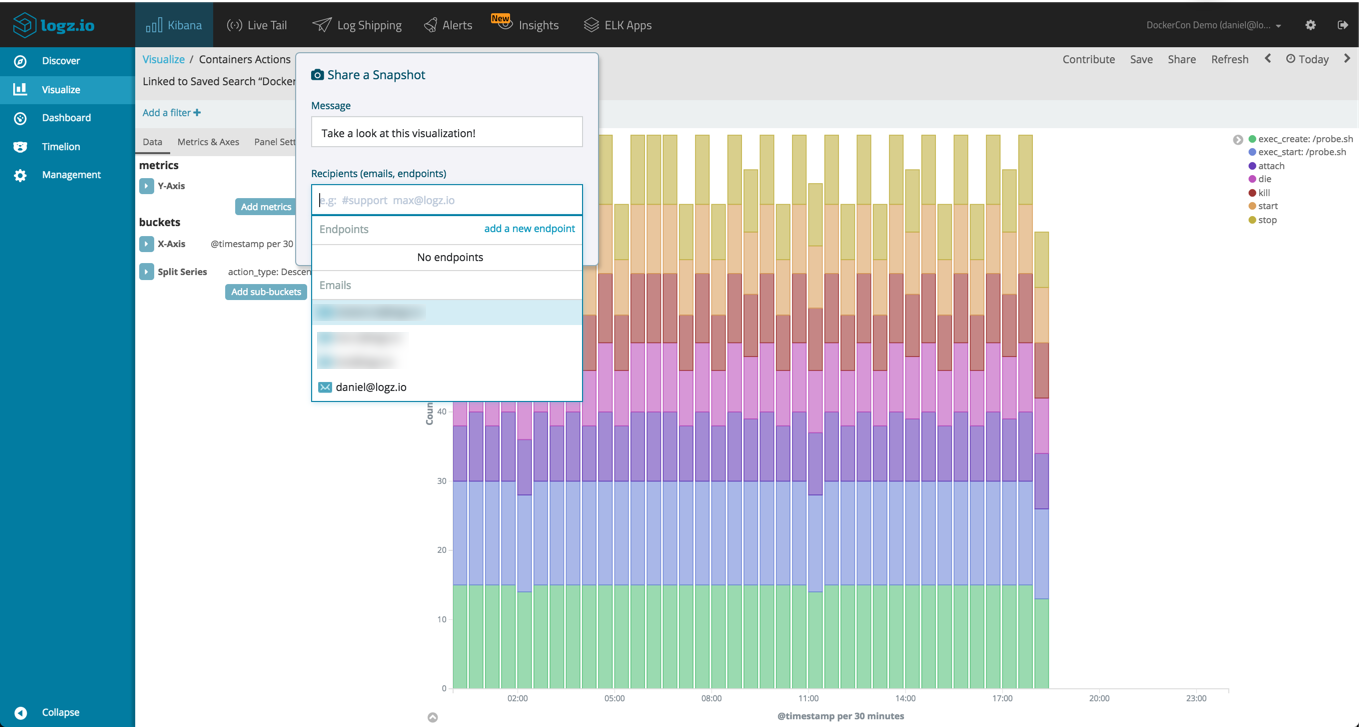Expand the Split Series bucket
Screen dimensions: 1360x727
[x=146, y=272]
